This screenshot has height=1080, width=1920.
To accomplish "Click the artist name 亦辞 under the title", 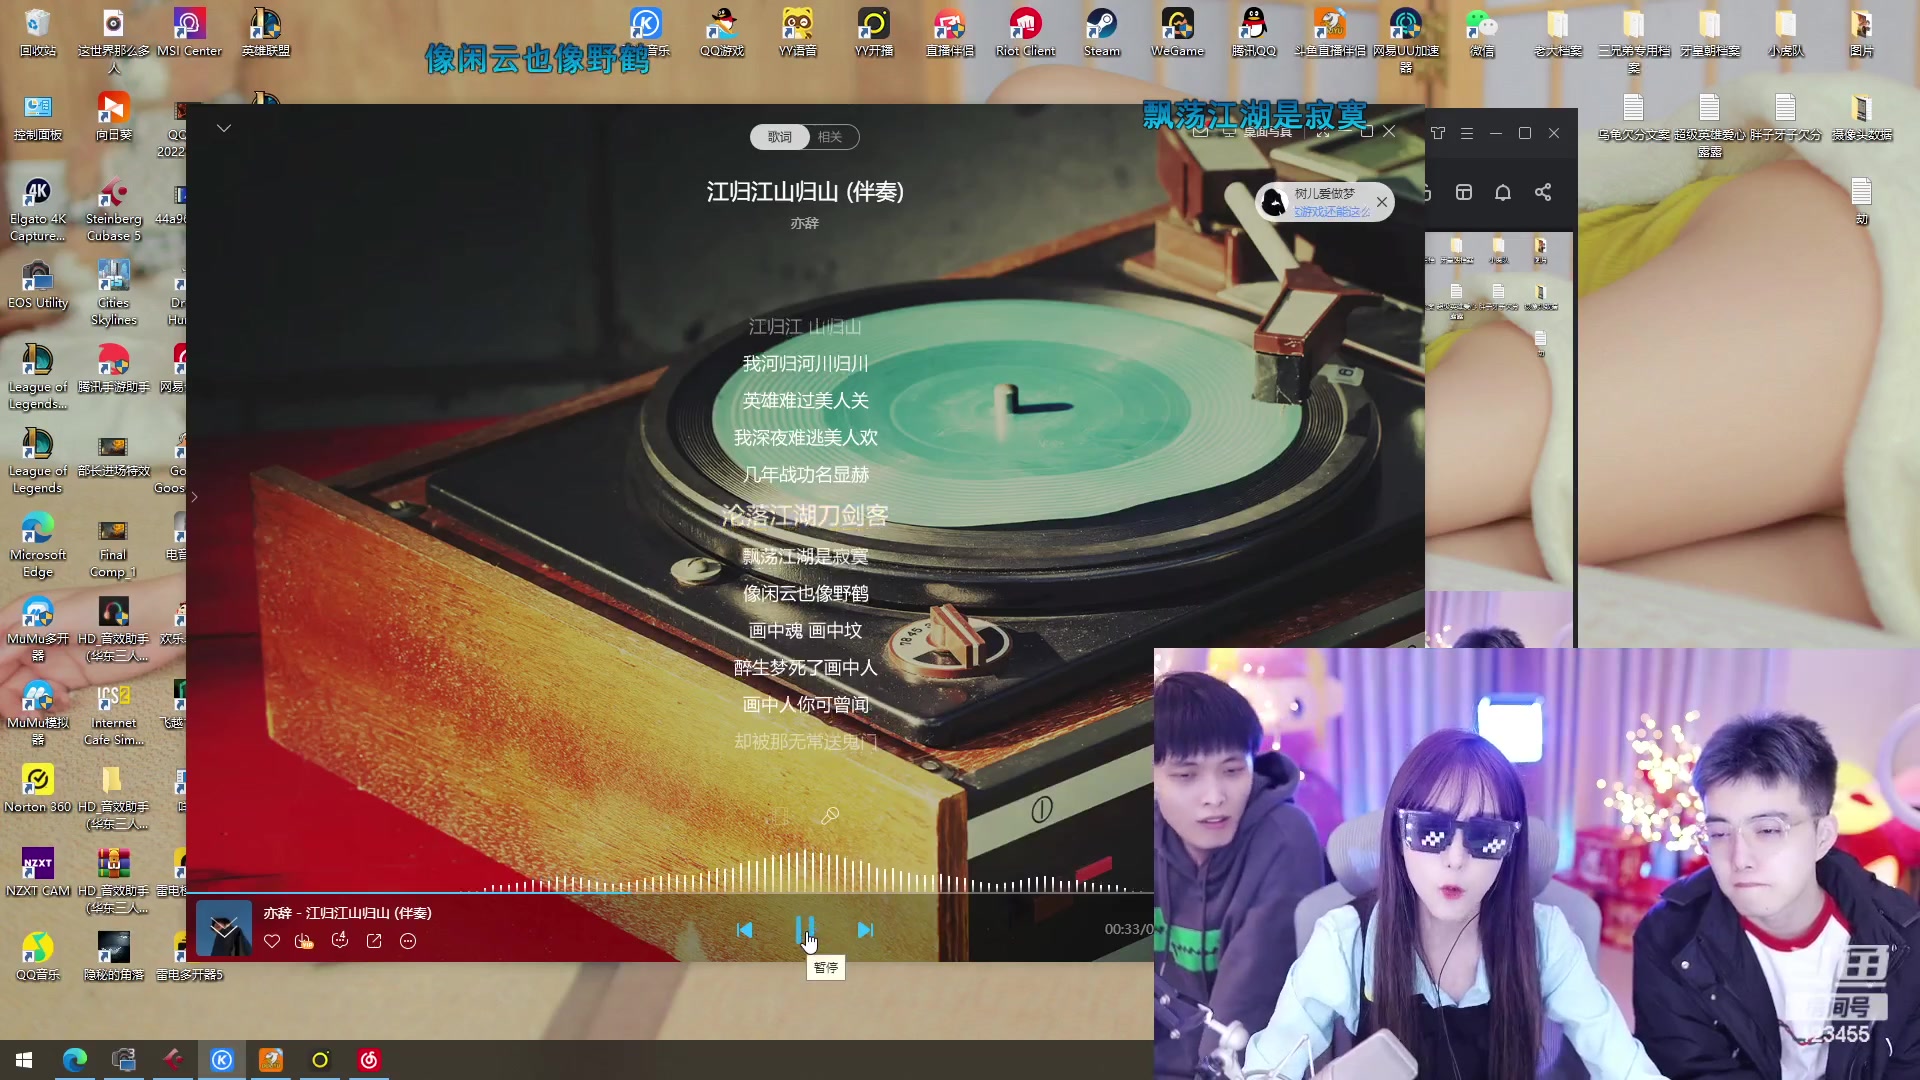I will (x=805, y=223).
